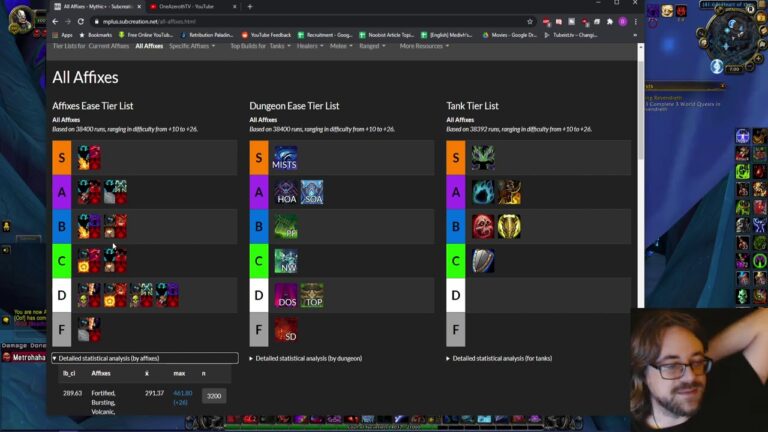This screenshot has height=432, width=768.
Task: Open the Apps bookmark shortcut
Action: (x=63, y=35)
